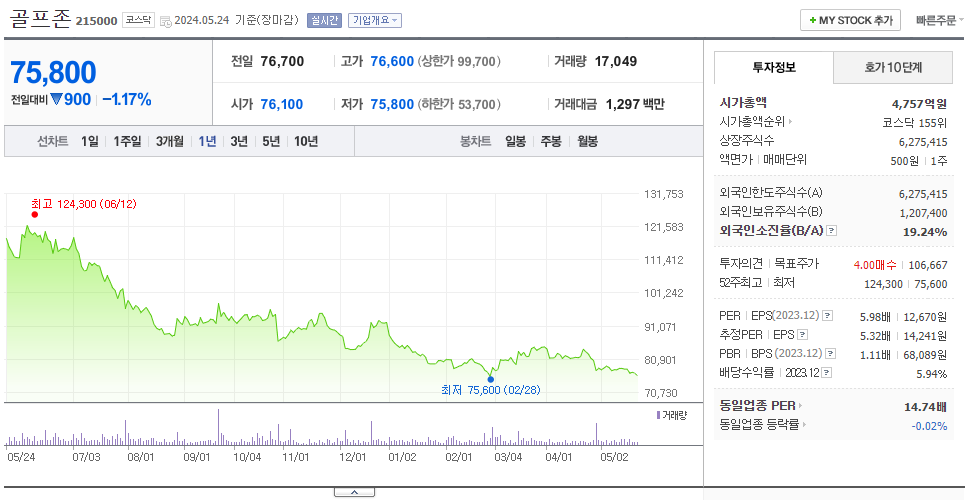Switch to the 호가10단계 tab
The width and height of the screenshot is (968, 500).
[x=893, y=68]
